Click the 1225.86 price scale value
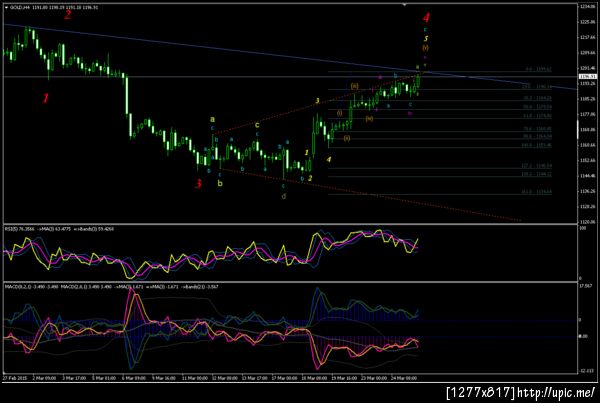This screenshot has height=403, width=600. pyautogui.click(x=587, y=22)
